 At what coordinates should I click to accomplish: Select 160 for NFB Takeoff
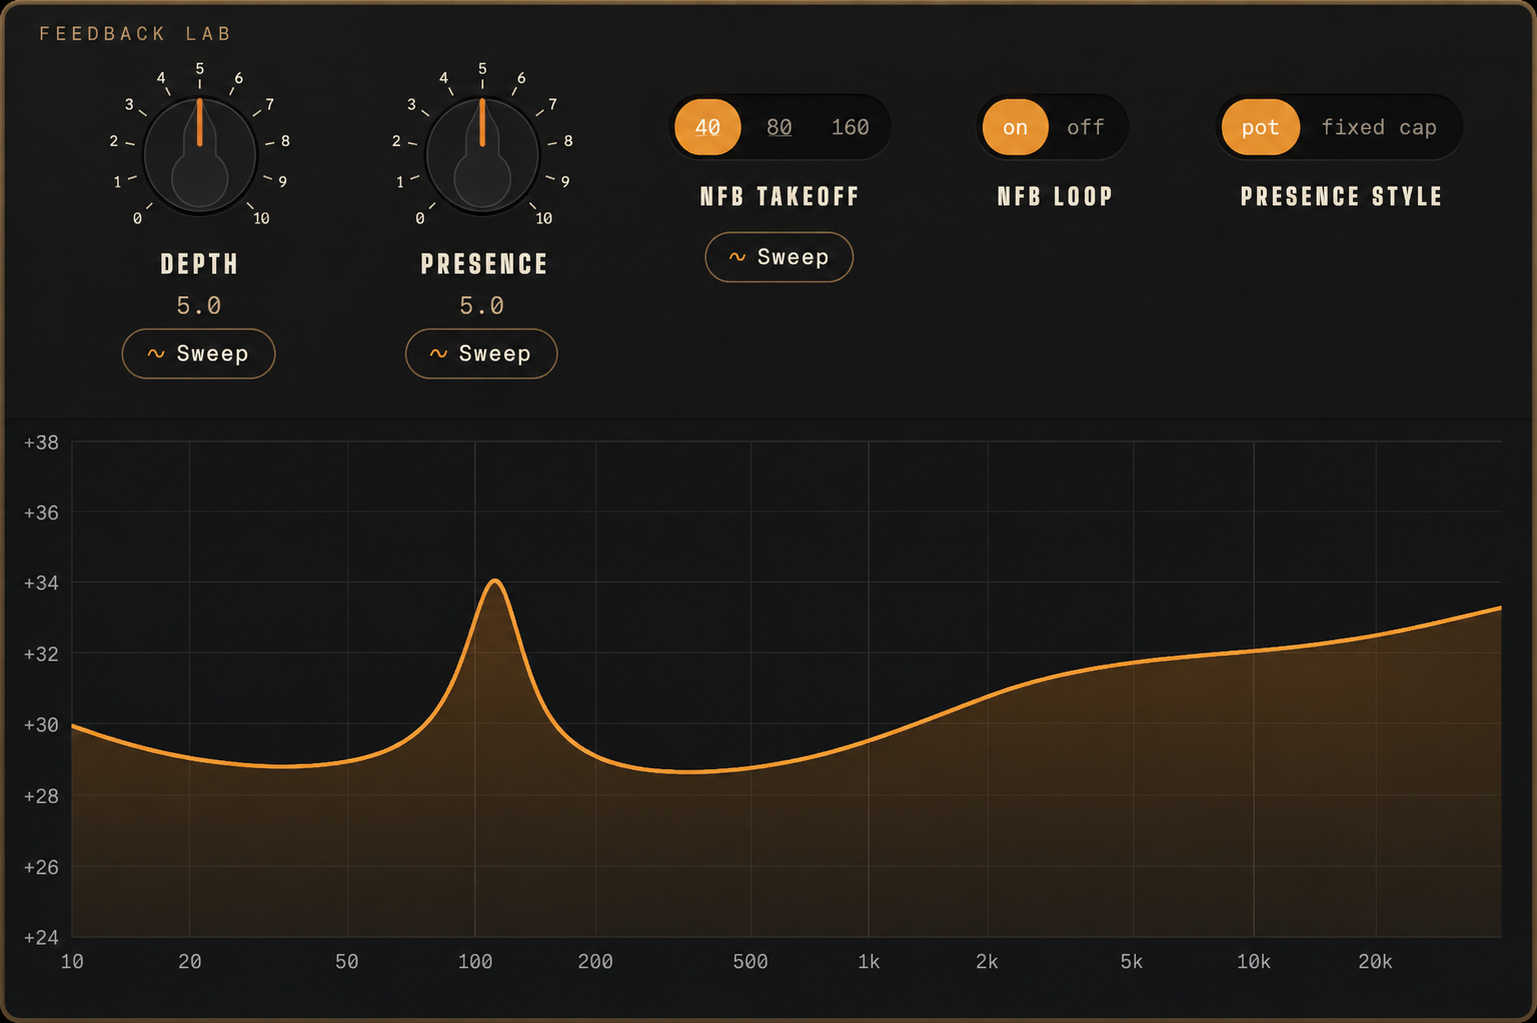point(850,127)
